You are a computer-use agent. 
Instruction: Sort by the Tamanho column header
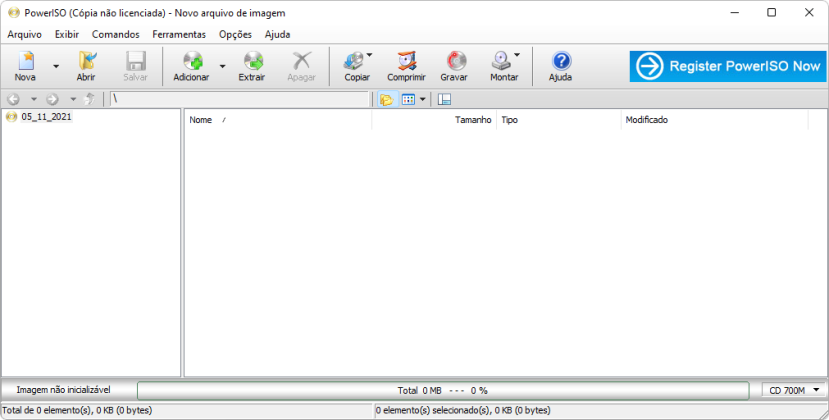click(435, 120)
